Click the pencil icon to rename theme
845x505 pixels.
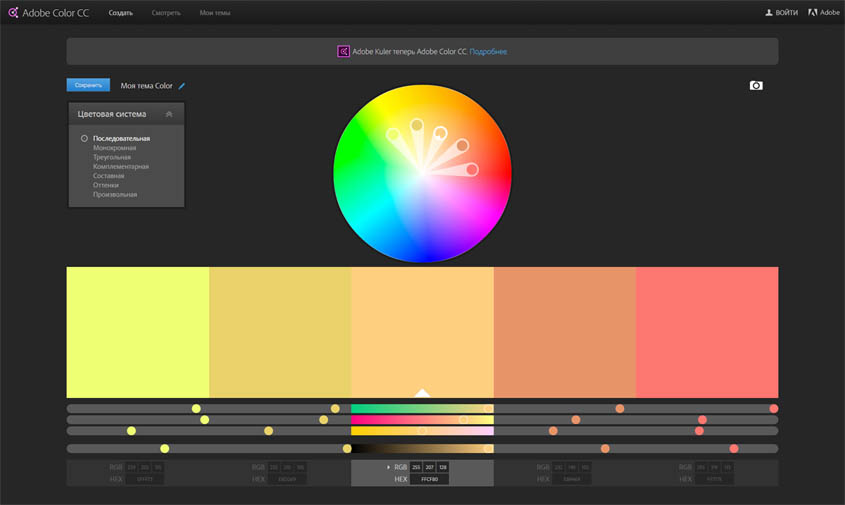click(x=182, y=86)
